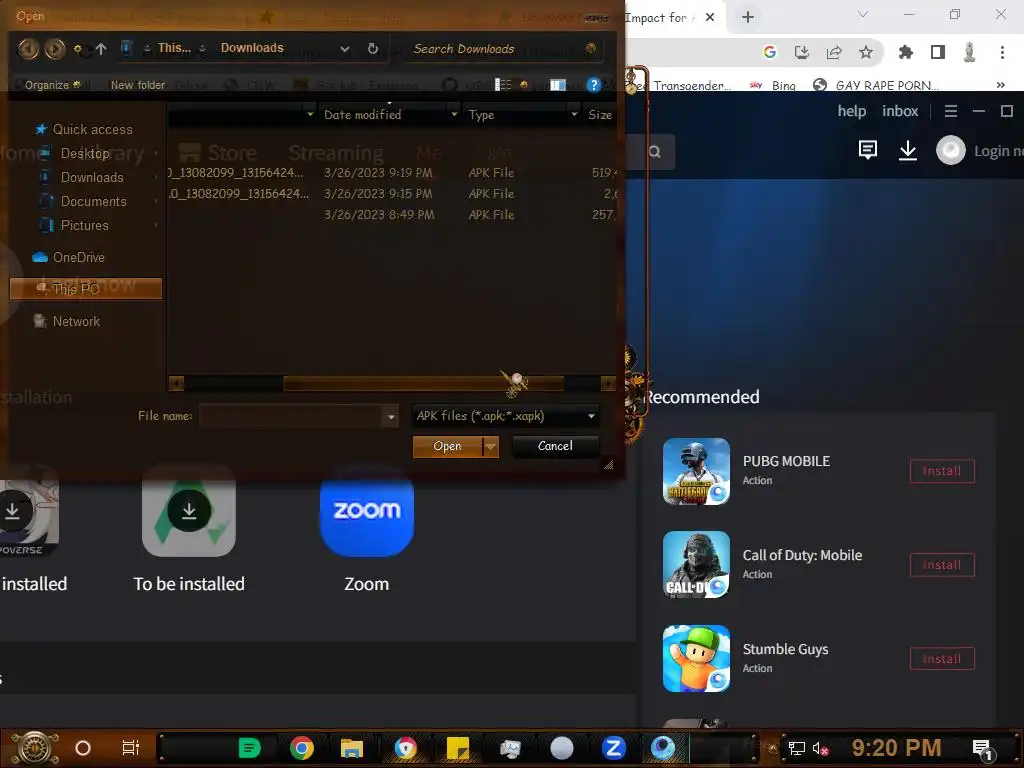The image size is (1024, 768).
Task: Create a New folder
Action: click(x=138, y=85)
